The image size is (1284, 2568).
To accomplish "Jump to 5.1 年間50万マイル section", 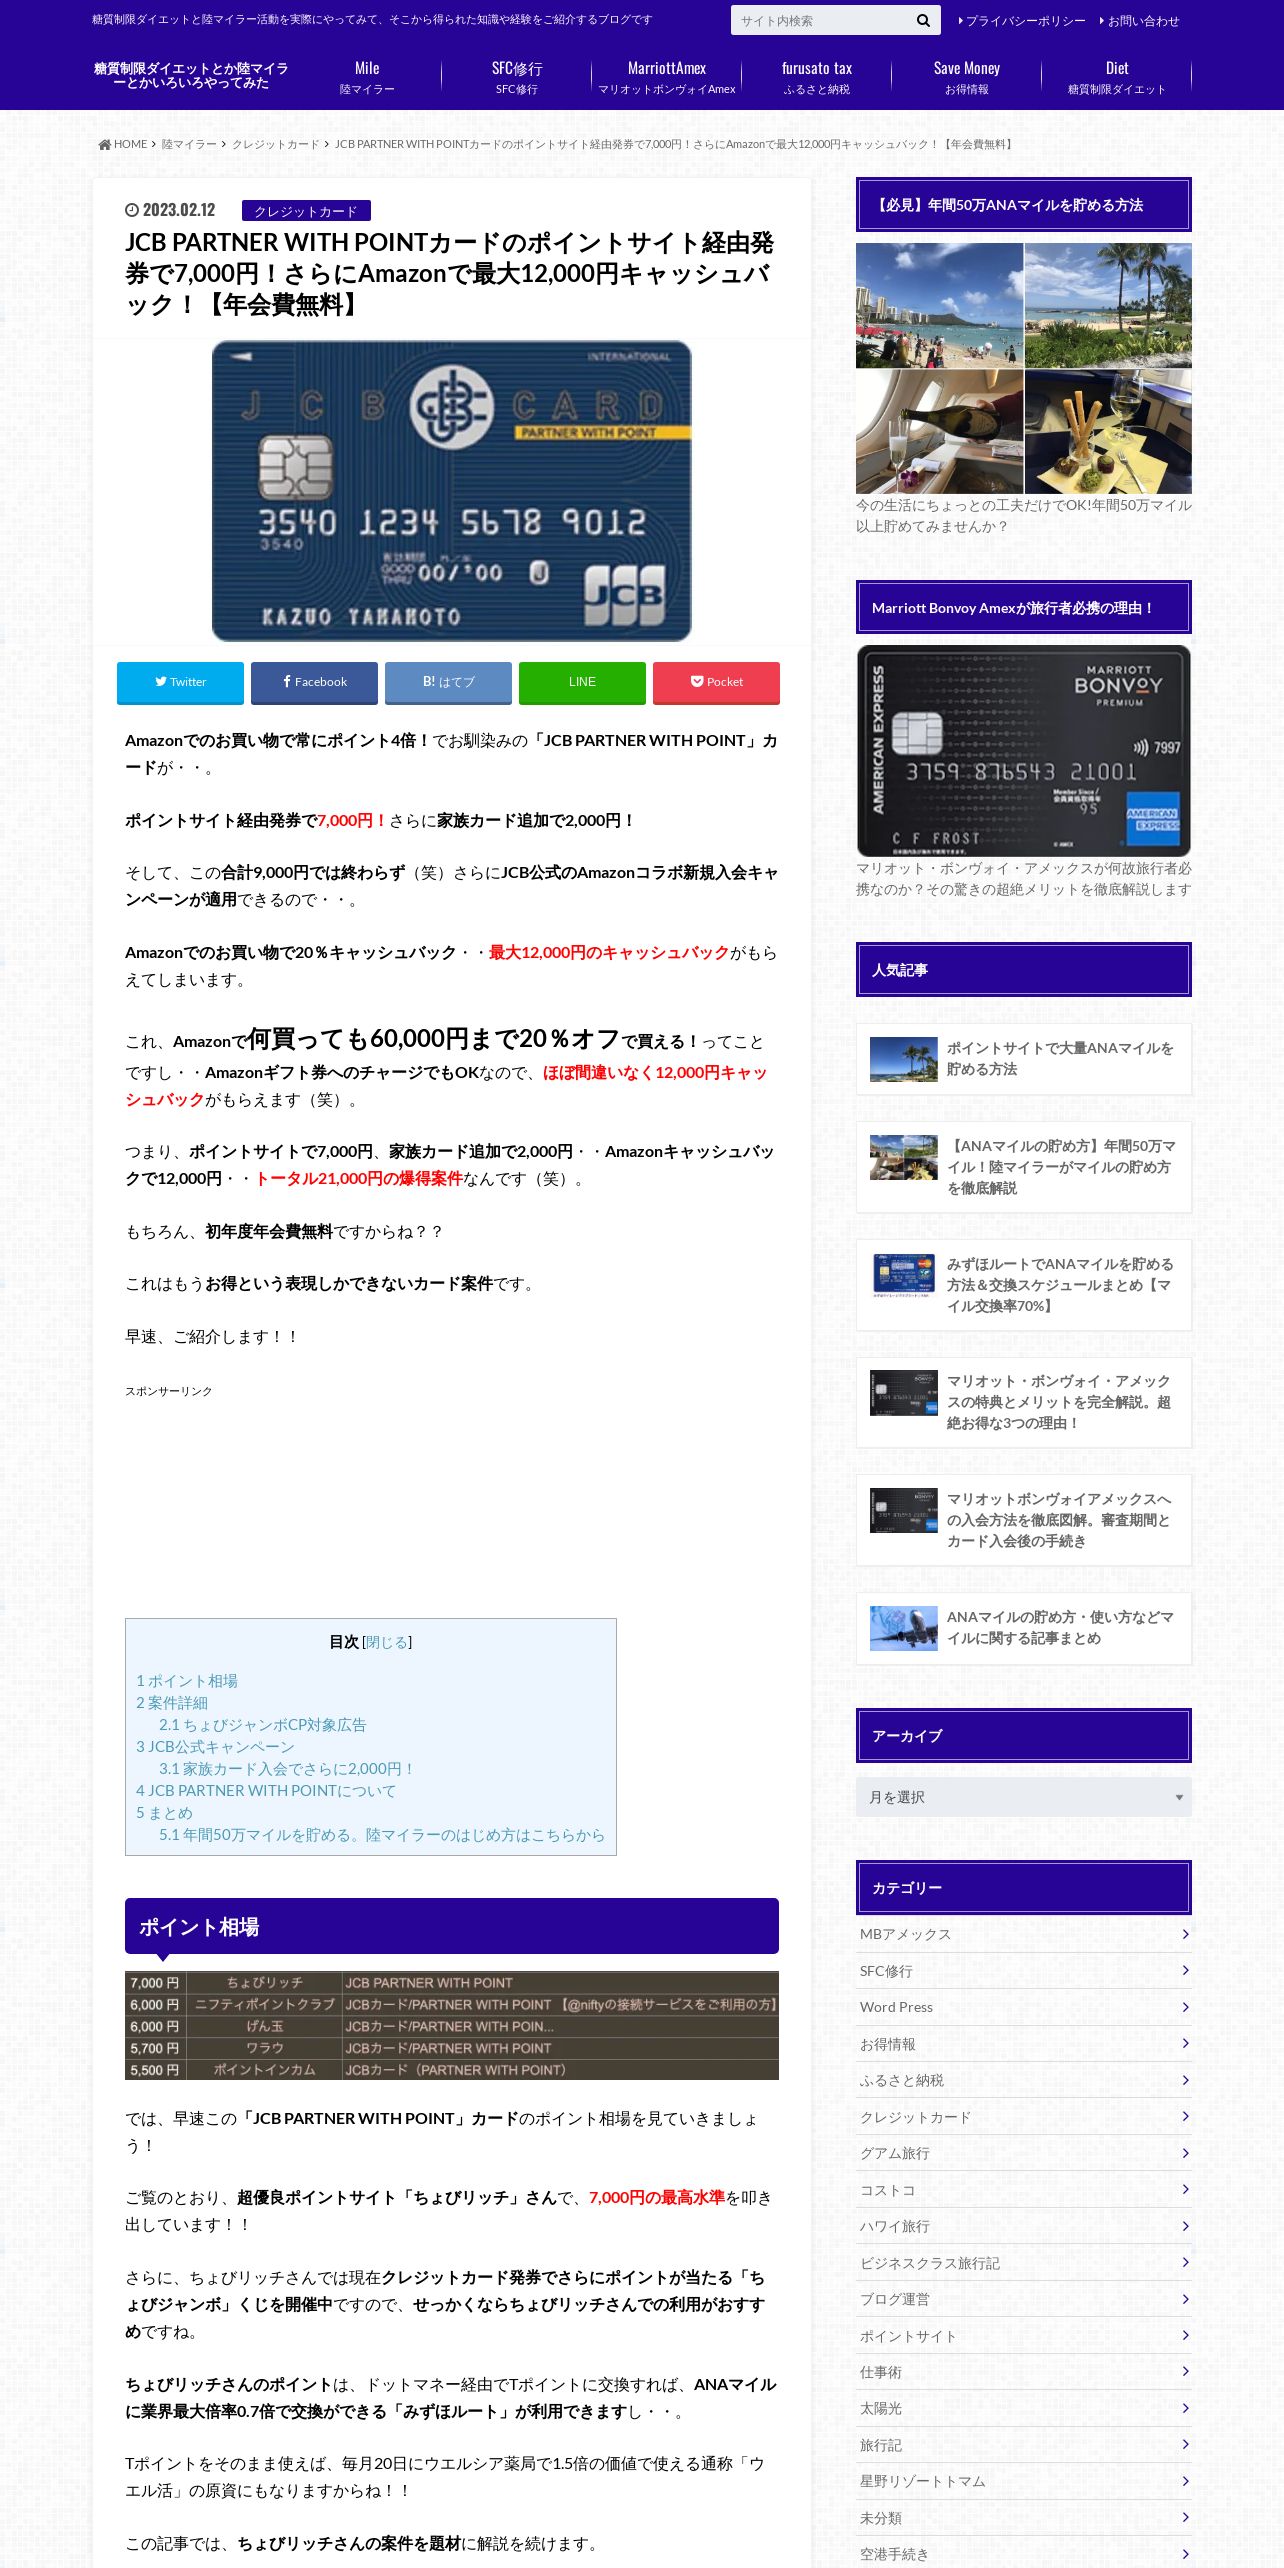I will pos(382,1835).
